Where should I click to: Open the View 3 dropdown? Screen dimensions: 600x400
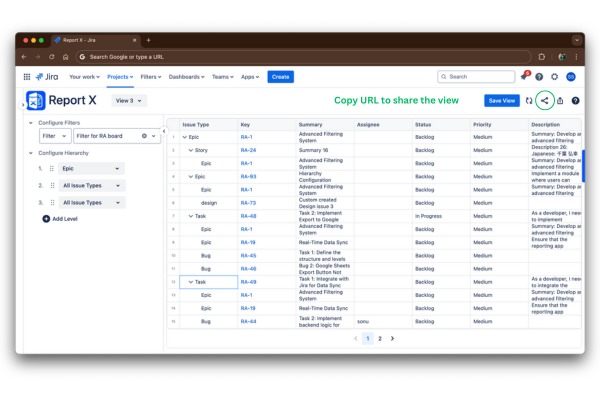click(129, 101)
